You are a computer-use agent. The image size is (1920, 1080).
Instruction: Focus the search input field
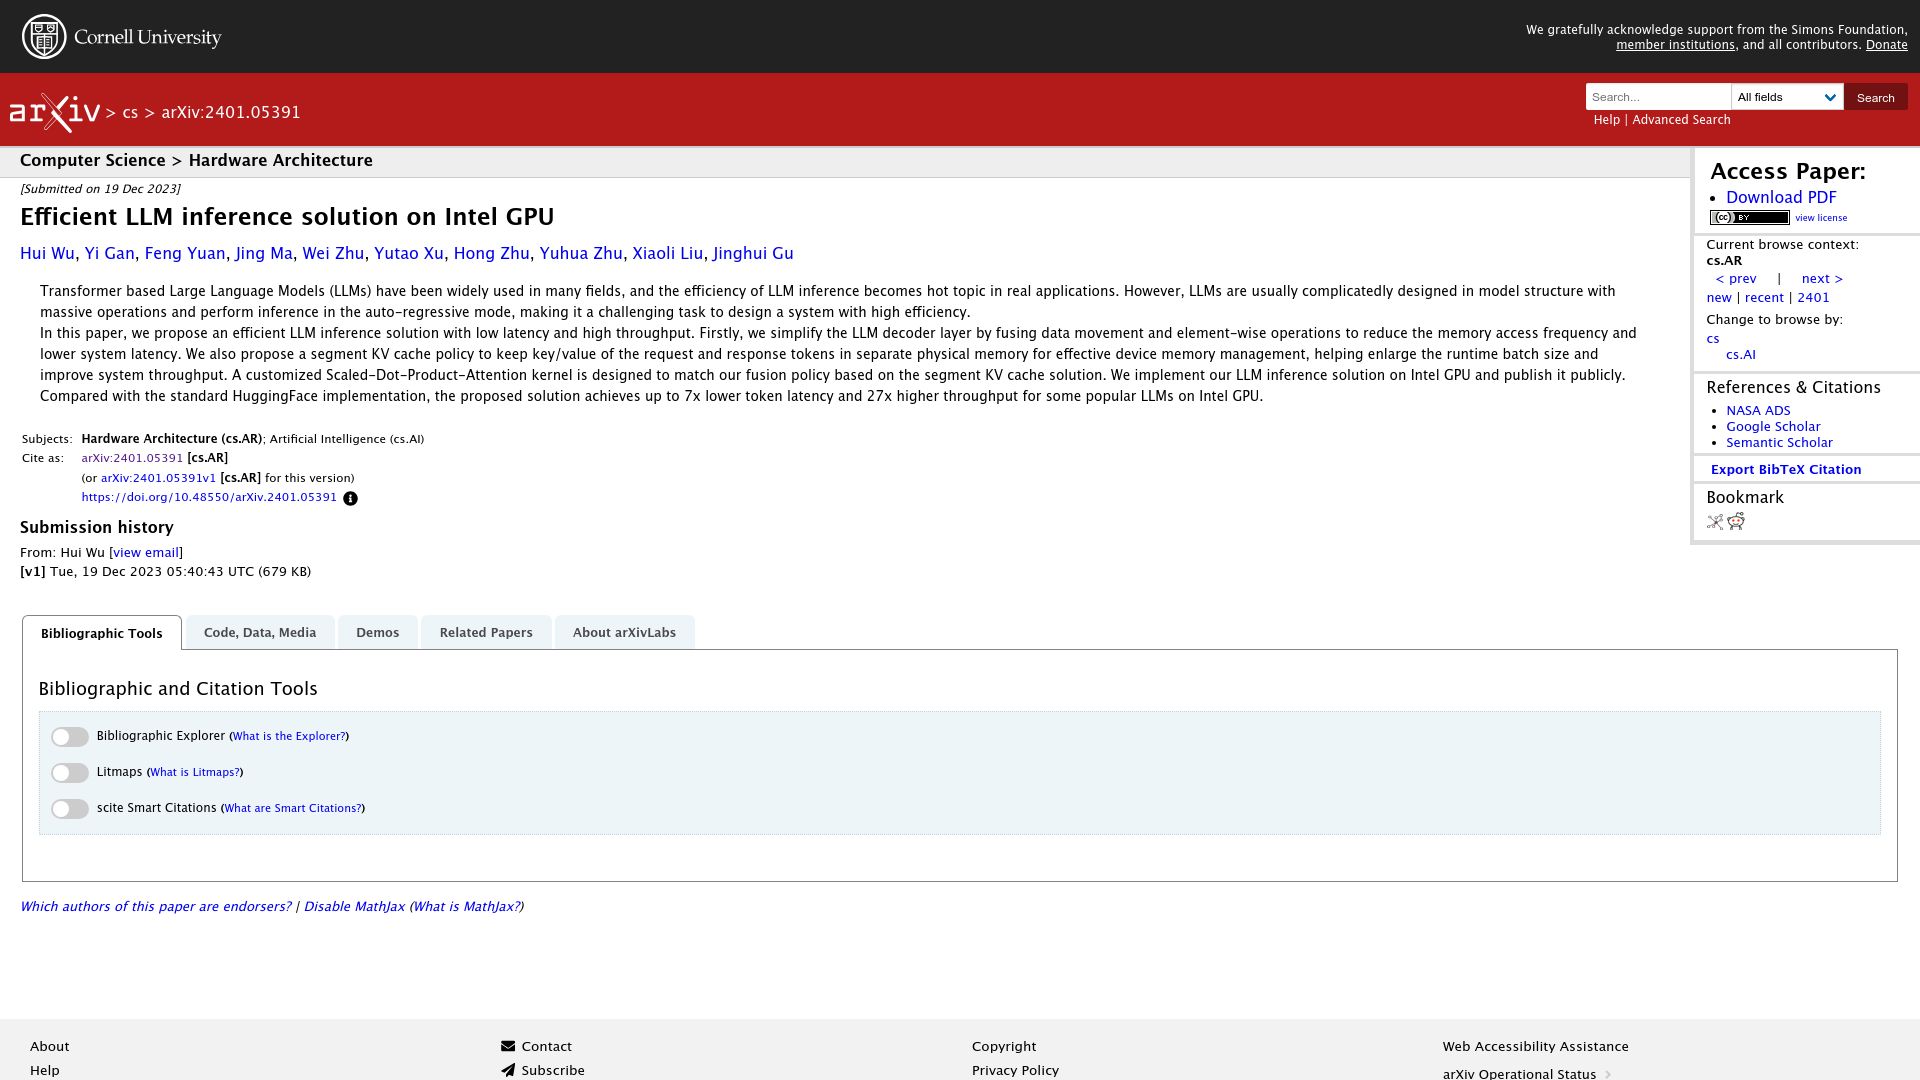(x=1658, y=97)
